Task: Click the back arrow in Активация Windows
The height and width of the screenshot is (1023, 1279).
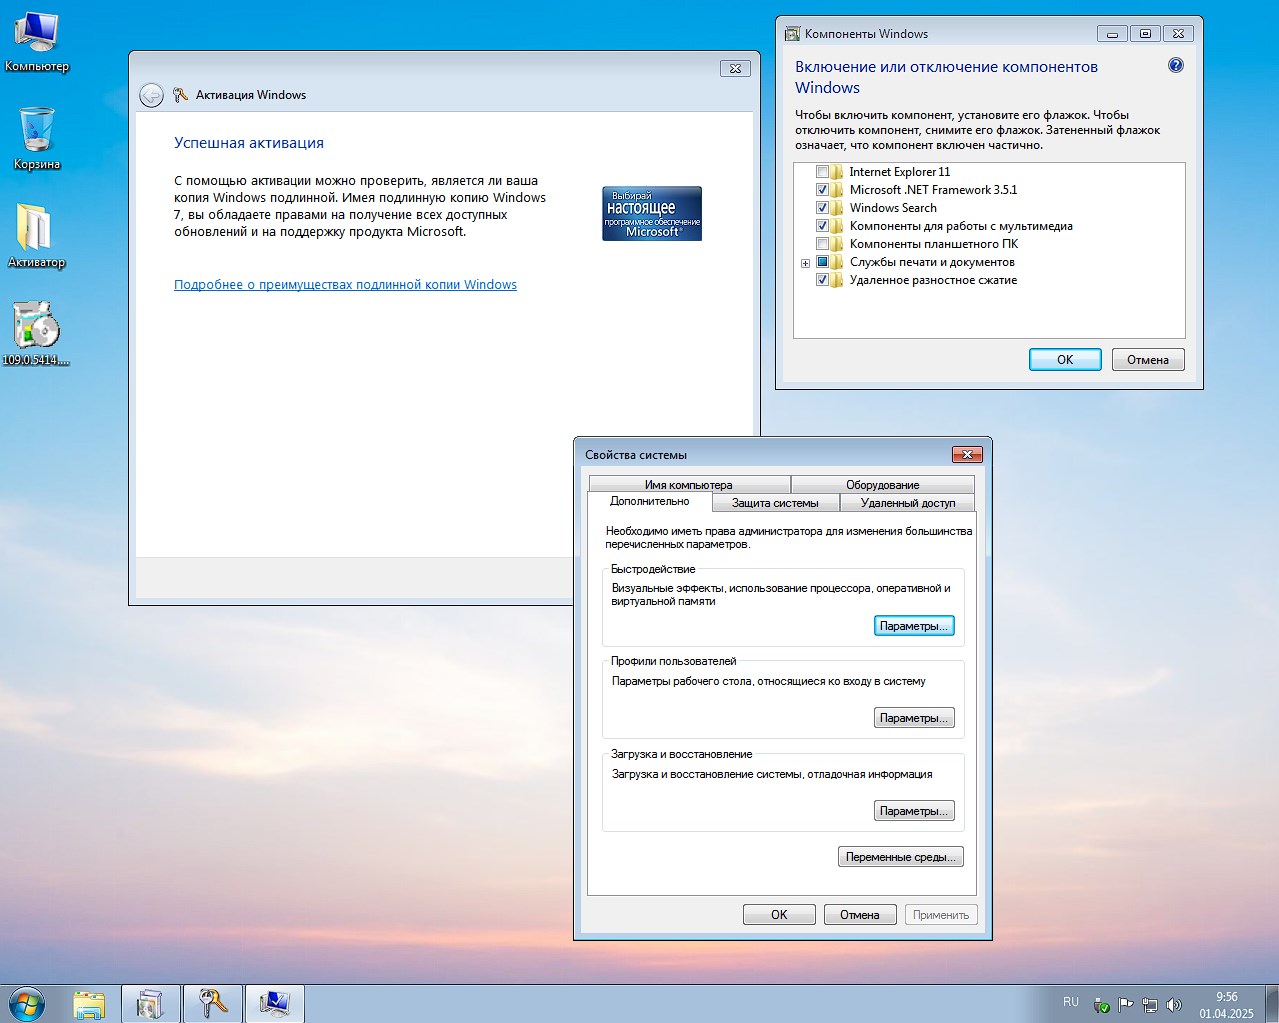Action: (x=151, y=95)
